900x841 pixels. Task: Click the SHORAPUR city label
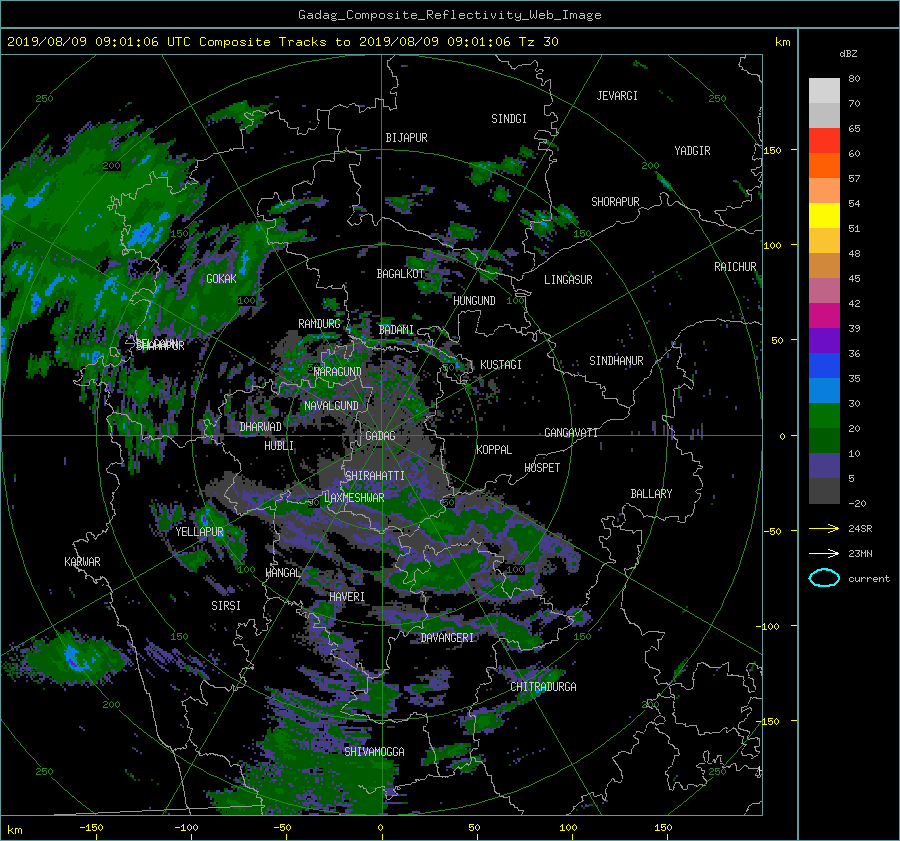coord(615,202)
